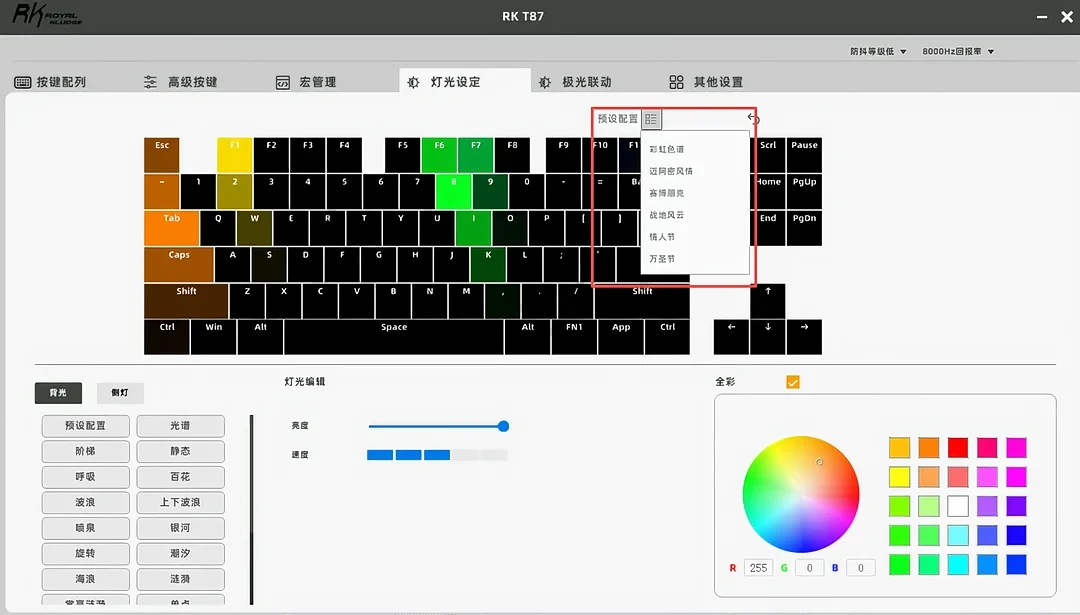Select the Esc key on virtual keyboard
Image resolution: width=1080 pixels, height=615 pixels.
point(162,155)
